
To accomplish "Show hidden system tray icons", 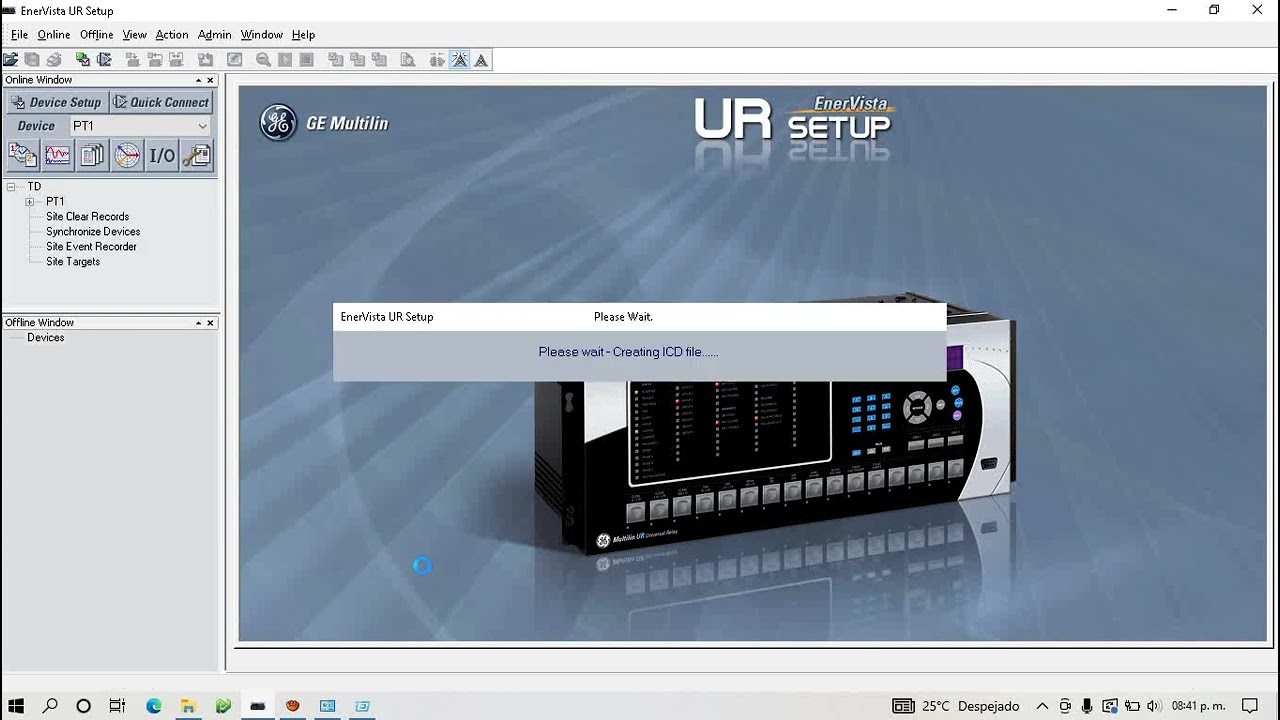I will 1042,706.
